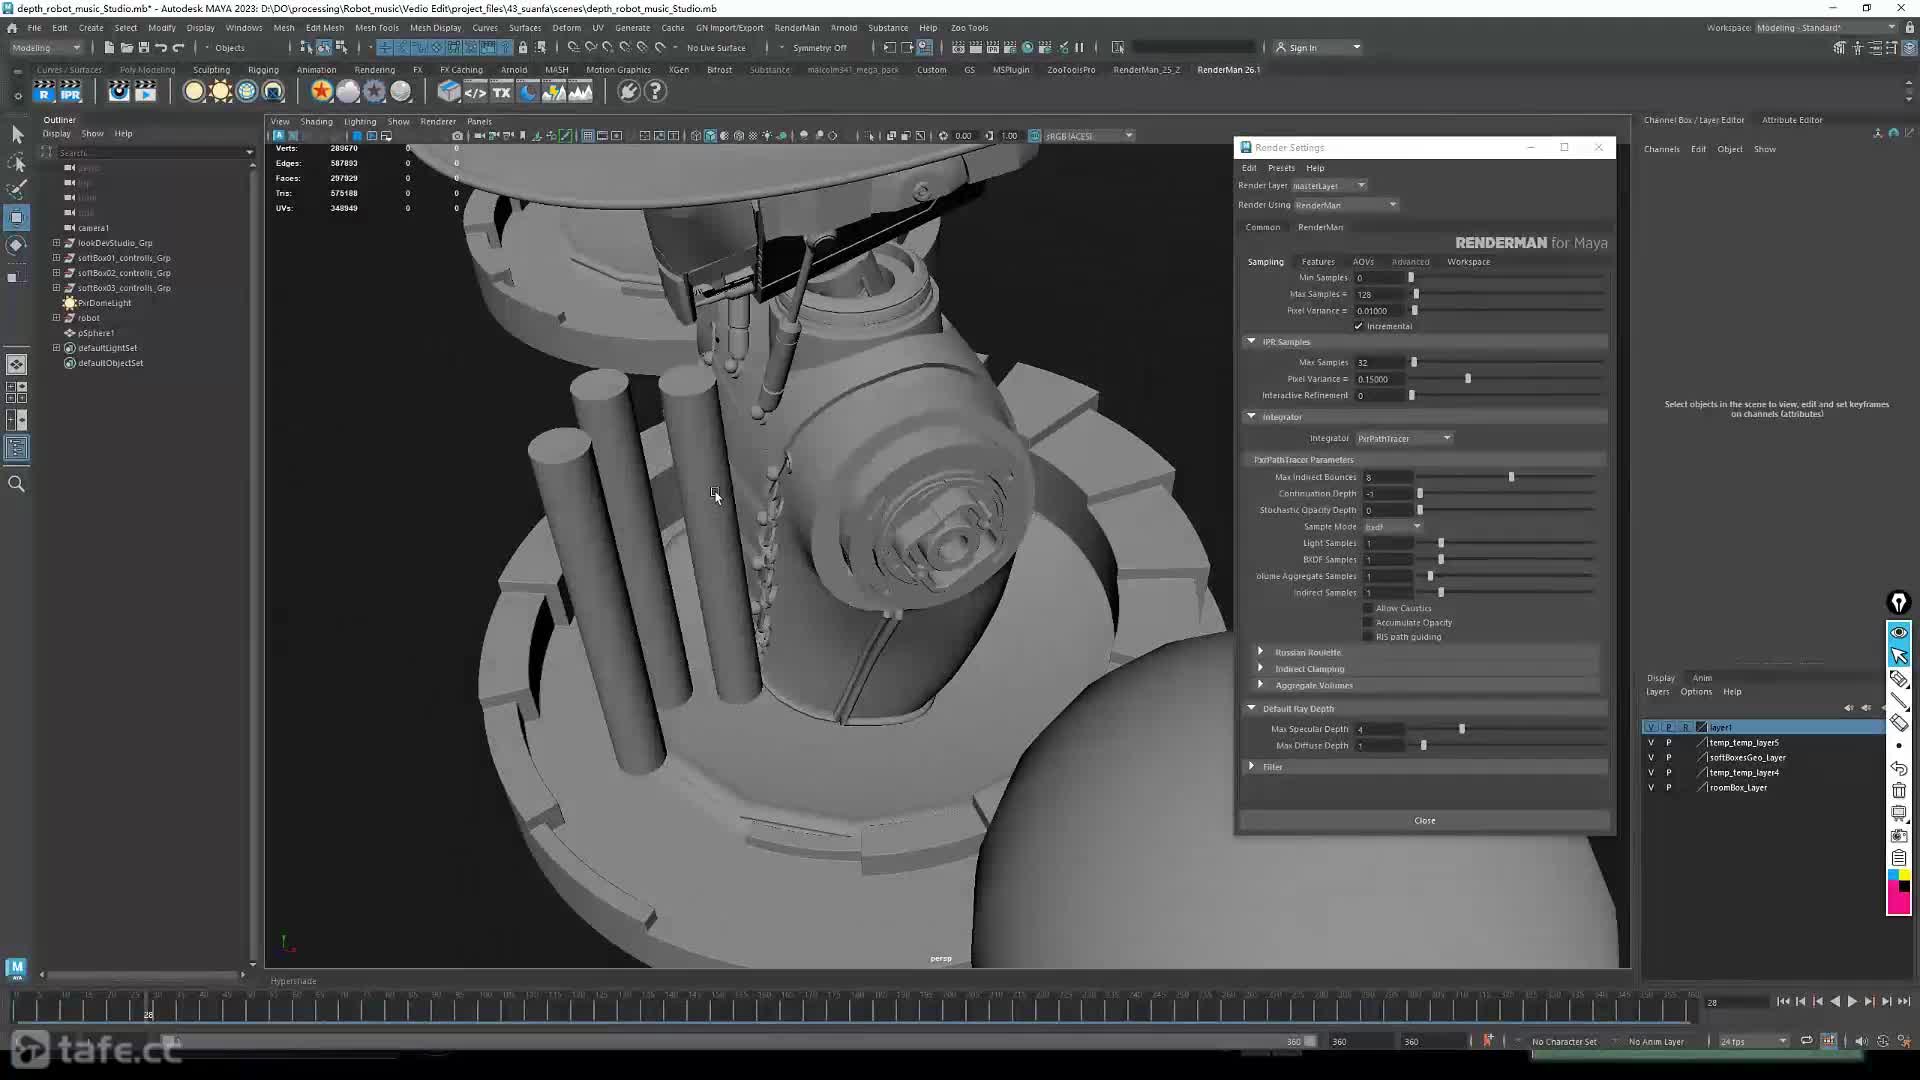Screen dimensions: 1920x1080
Task: Toggle visibility V of roomBox_Layer
Action: tap(1651, 788)
